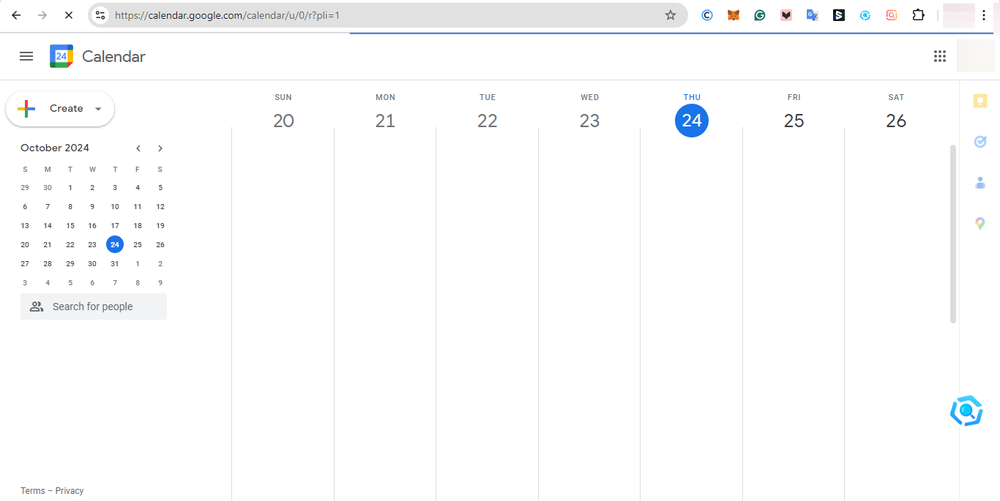
Task: Open the pink chevron extension
Action: [786, 15]
